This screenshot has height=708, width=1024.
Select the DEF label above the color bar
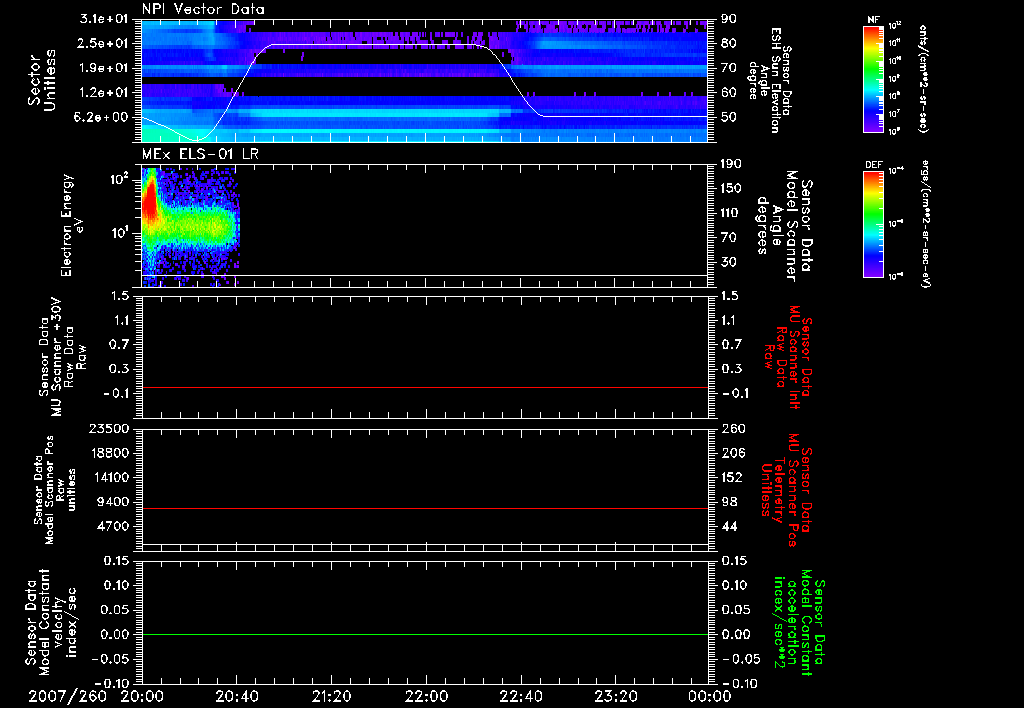(x=873, y=165)
